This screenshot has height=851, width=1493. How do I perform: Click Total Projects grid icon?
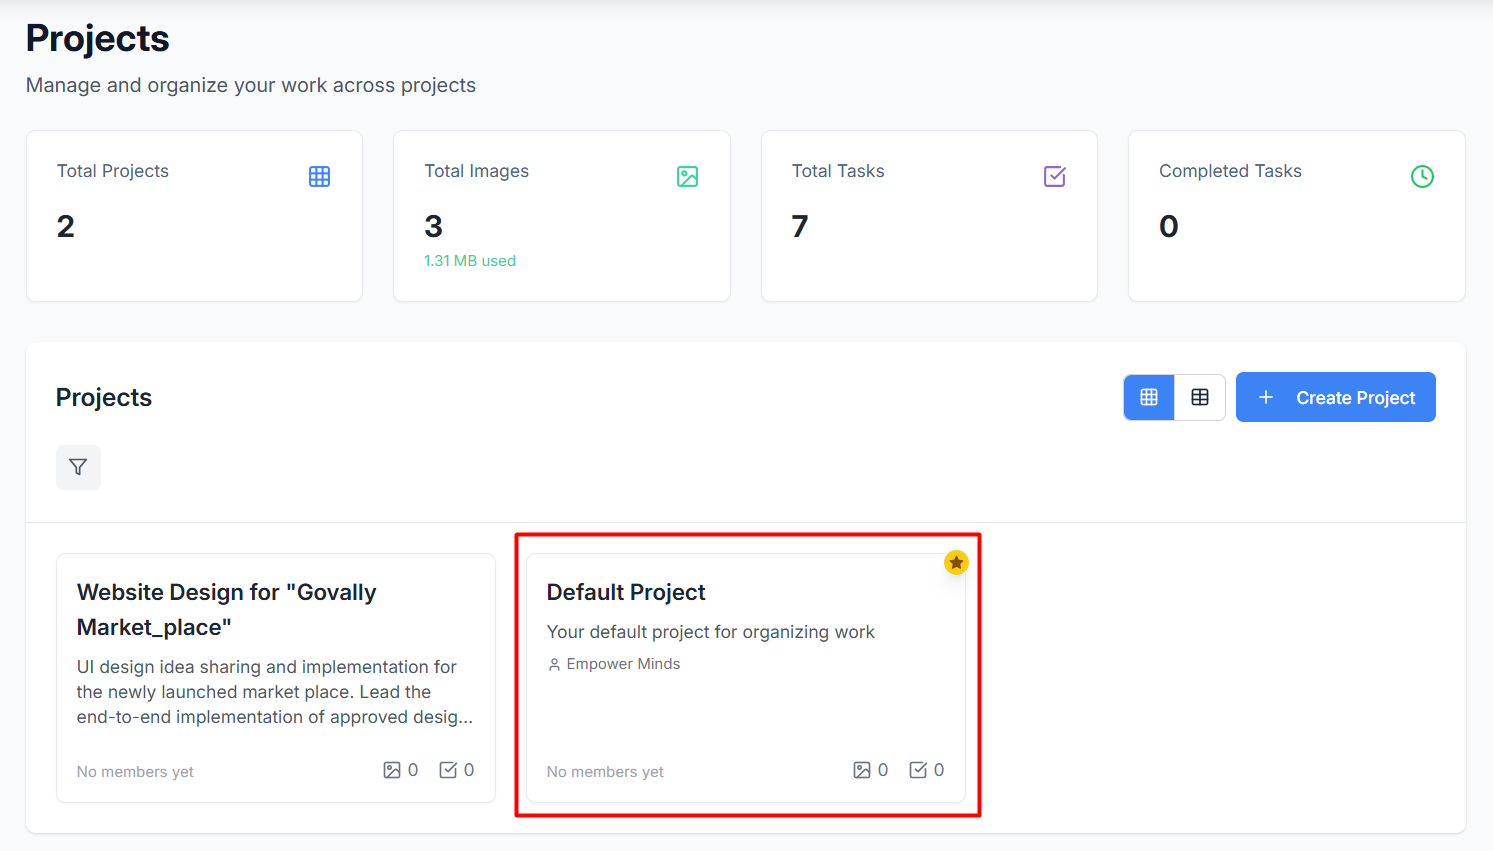point(319,177)
